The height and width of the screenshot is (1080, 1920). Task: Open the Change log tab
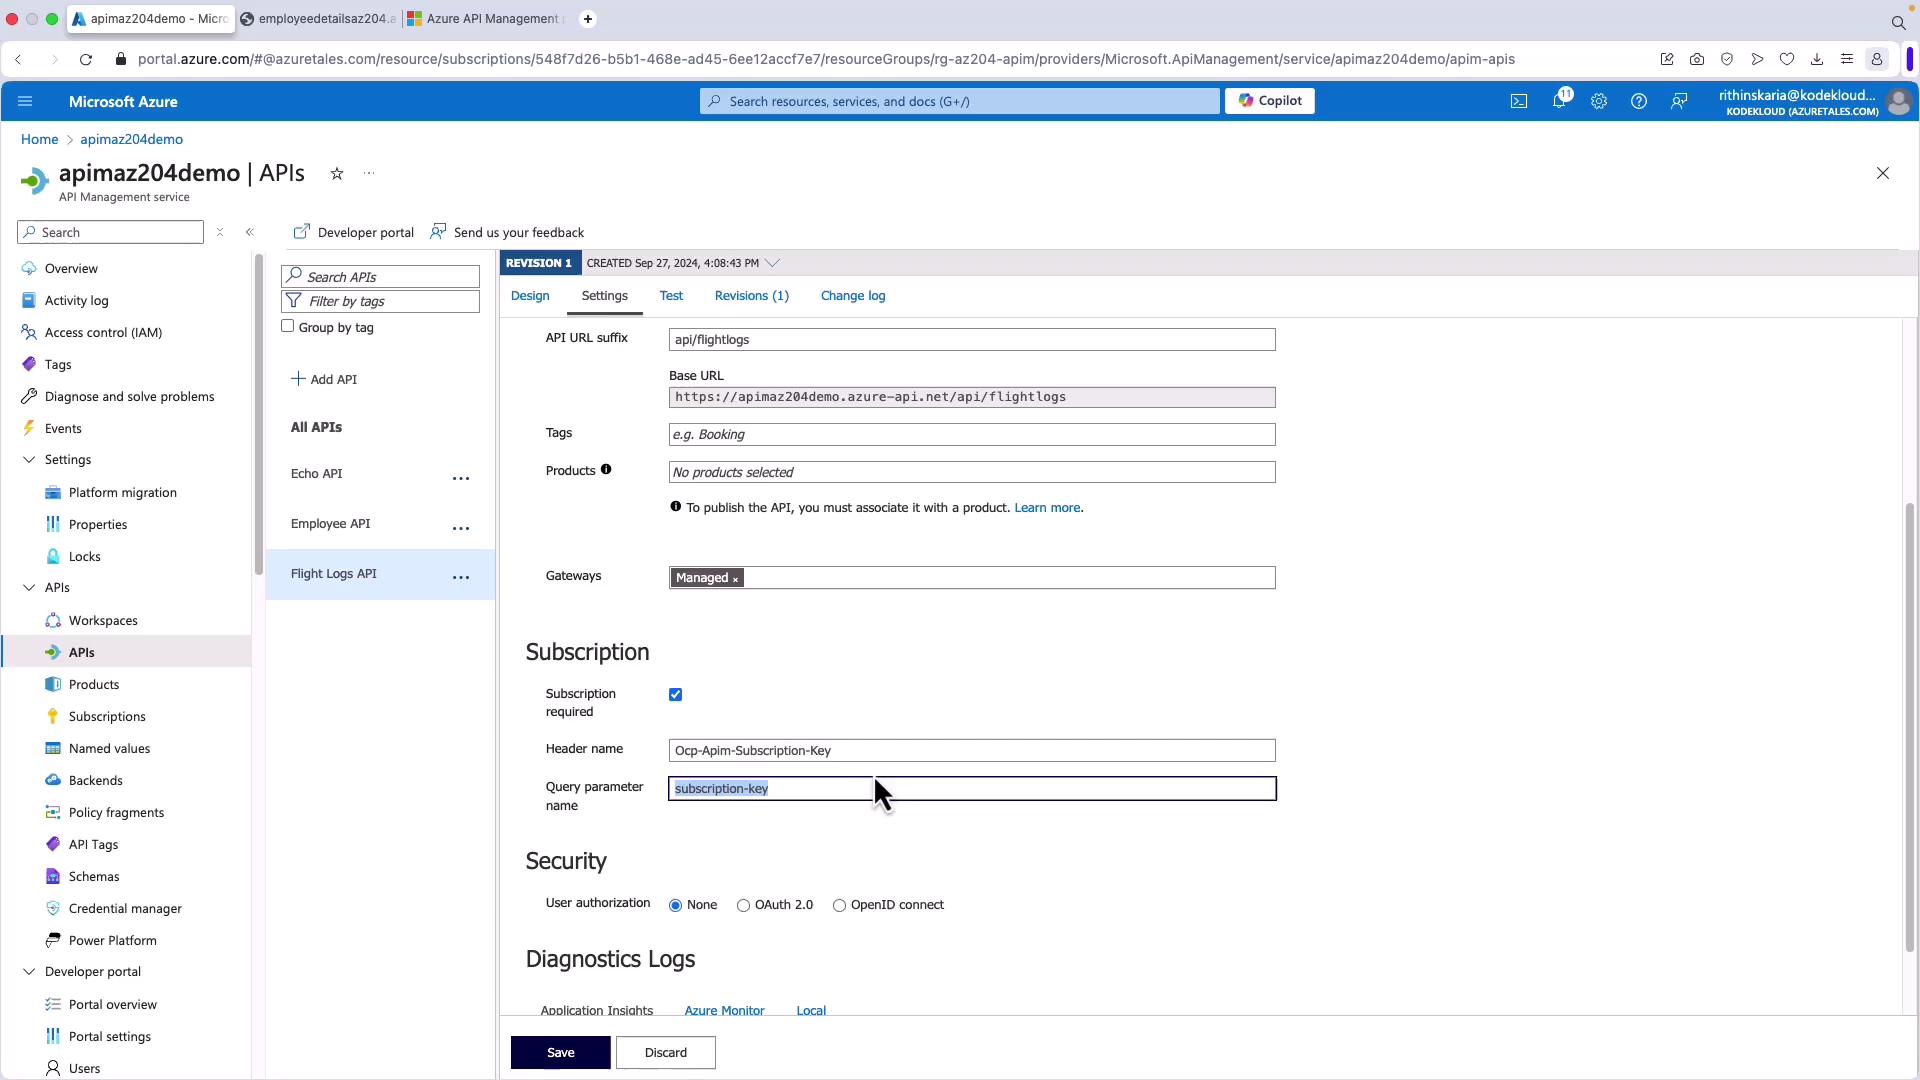point(852,296)
